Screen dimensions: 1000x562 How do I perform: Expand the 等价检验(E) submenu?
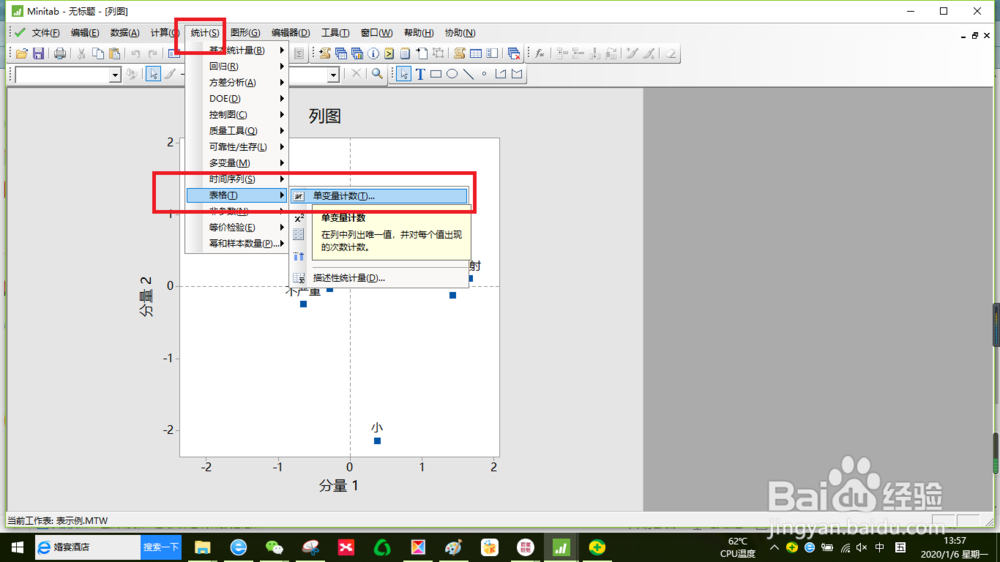[237, 227]
